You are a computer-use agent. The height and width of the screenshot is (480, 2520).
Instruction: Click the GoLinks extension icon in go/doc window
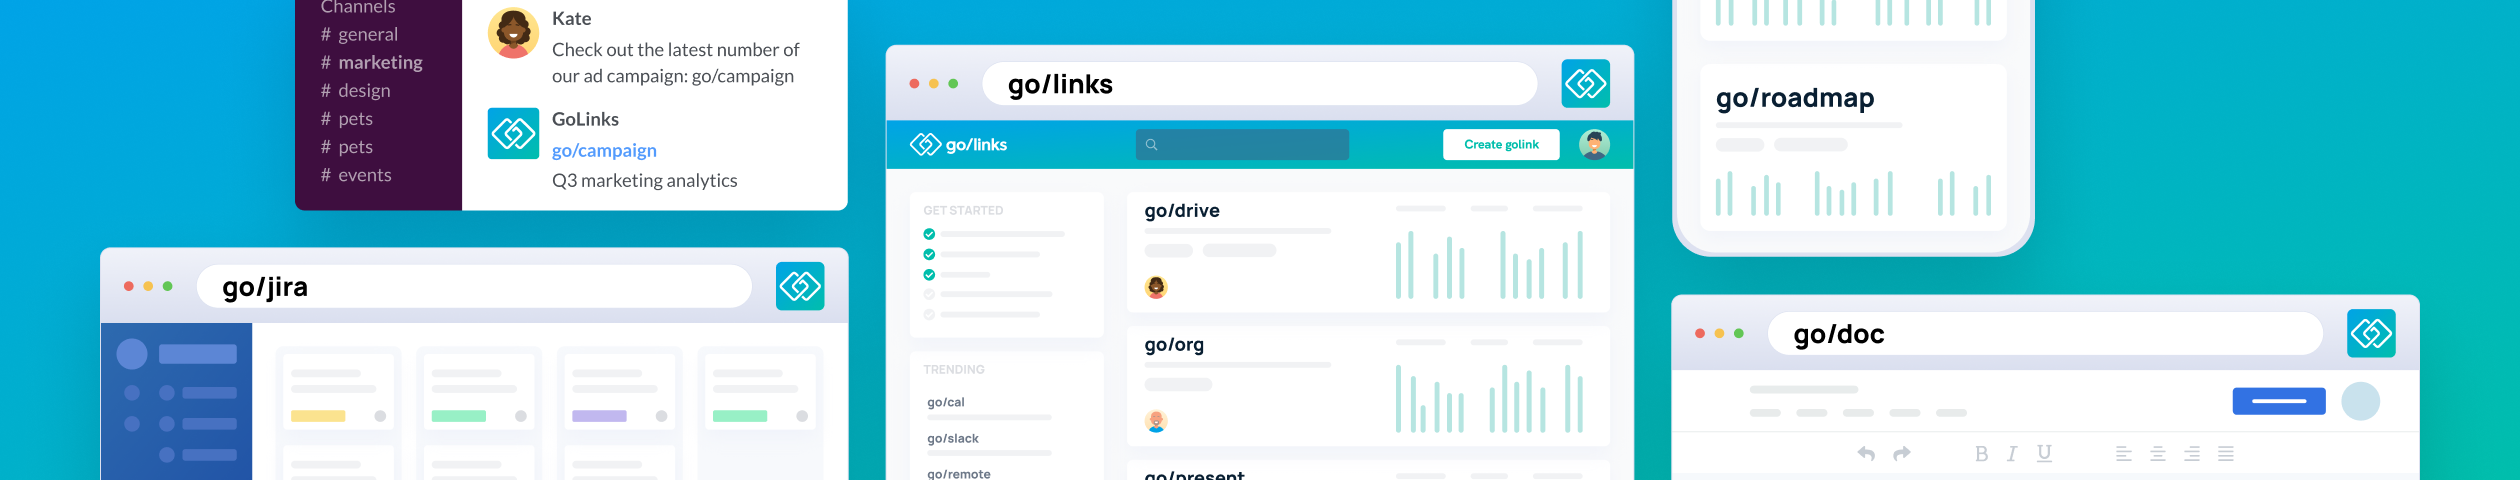point(2371,334)
